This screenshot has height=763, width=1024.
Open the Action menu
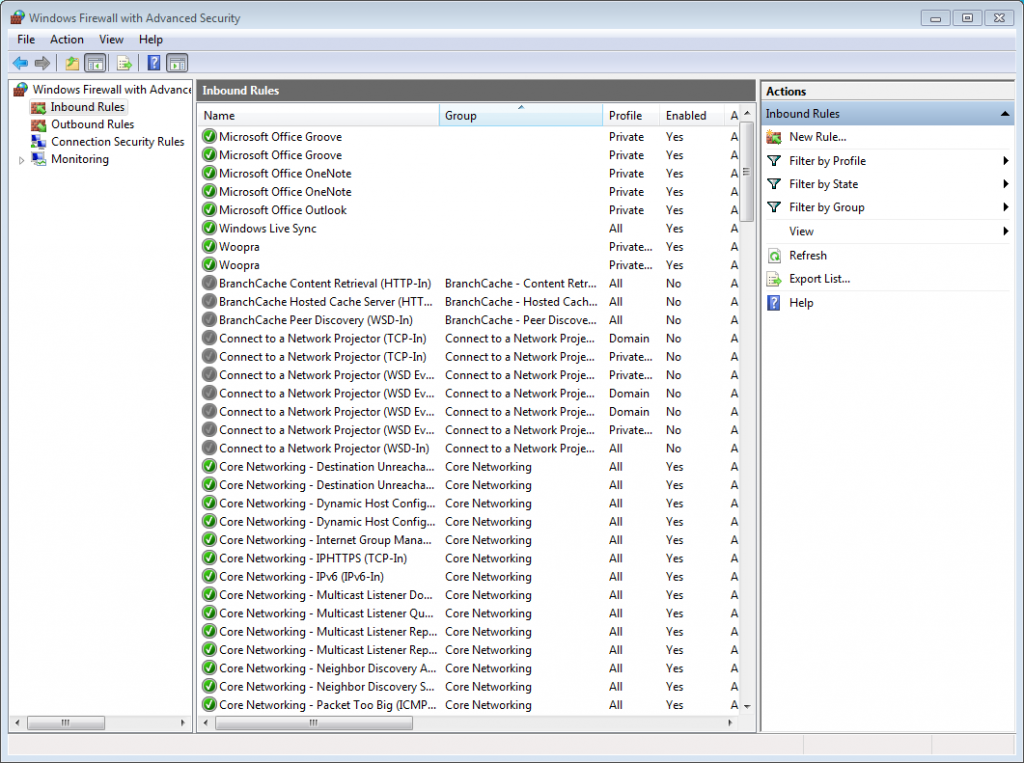(66, 39)
